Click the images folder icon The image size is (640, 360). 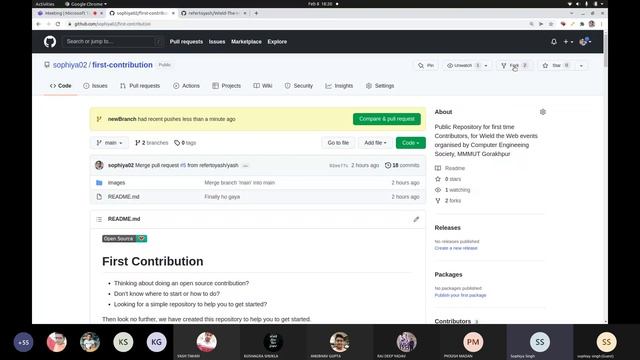[99, 182]
